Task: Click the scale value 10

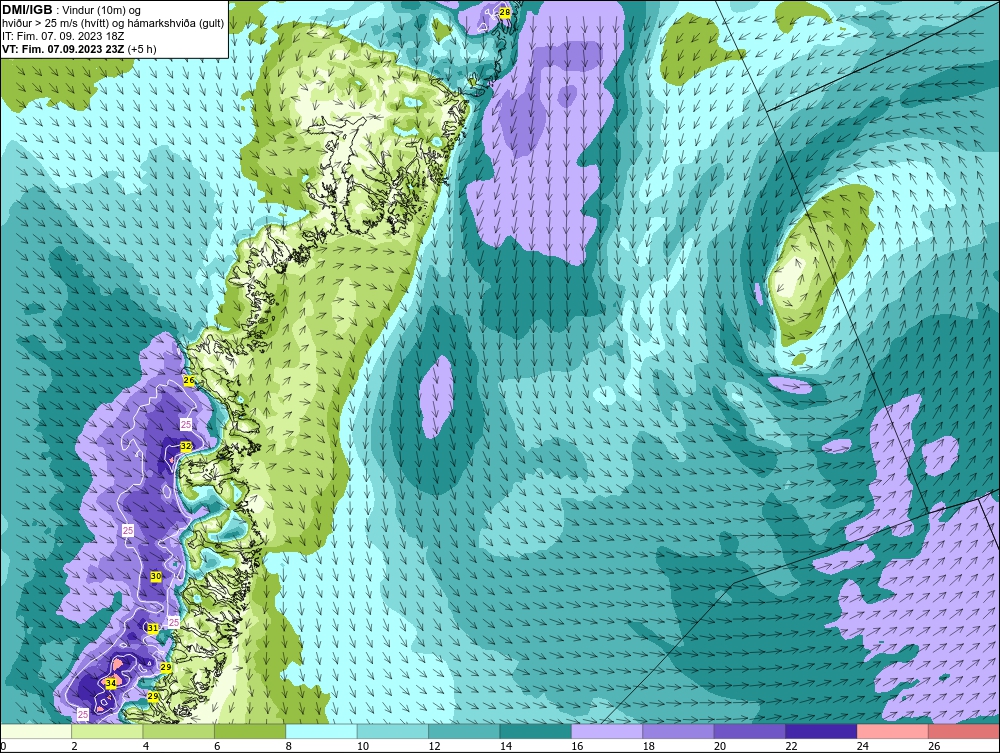Action: (363, 746)
